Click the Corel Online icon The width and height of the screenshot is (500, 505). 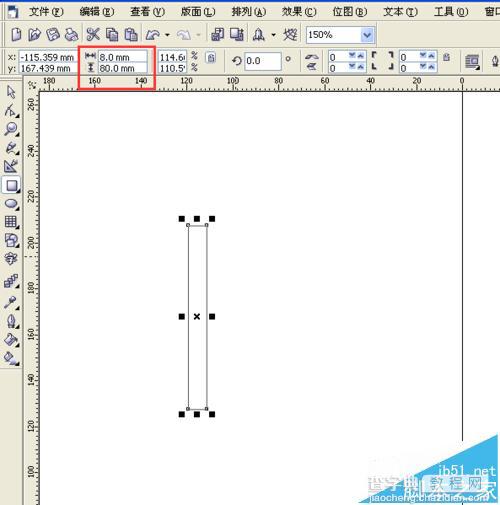(x=290, y=34)
